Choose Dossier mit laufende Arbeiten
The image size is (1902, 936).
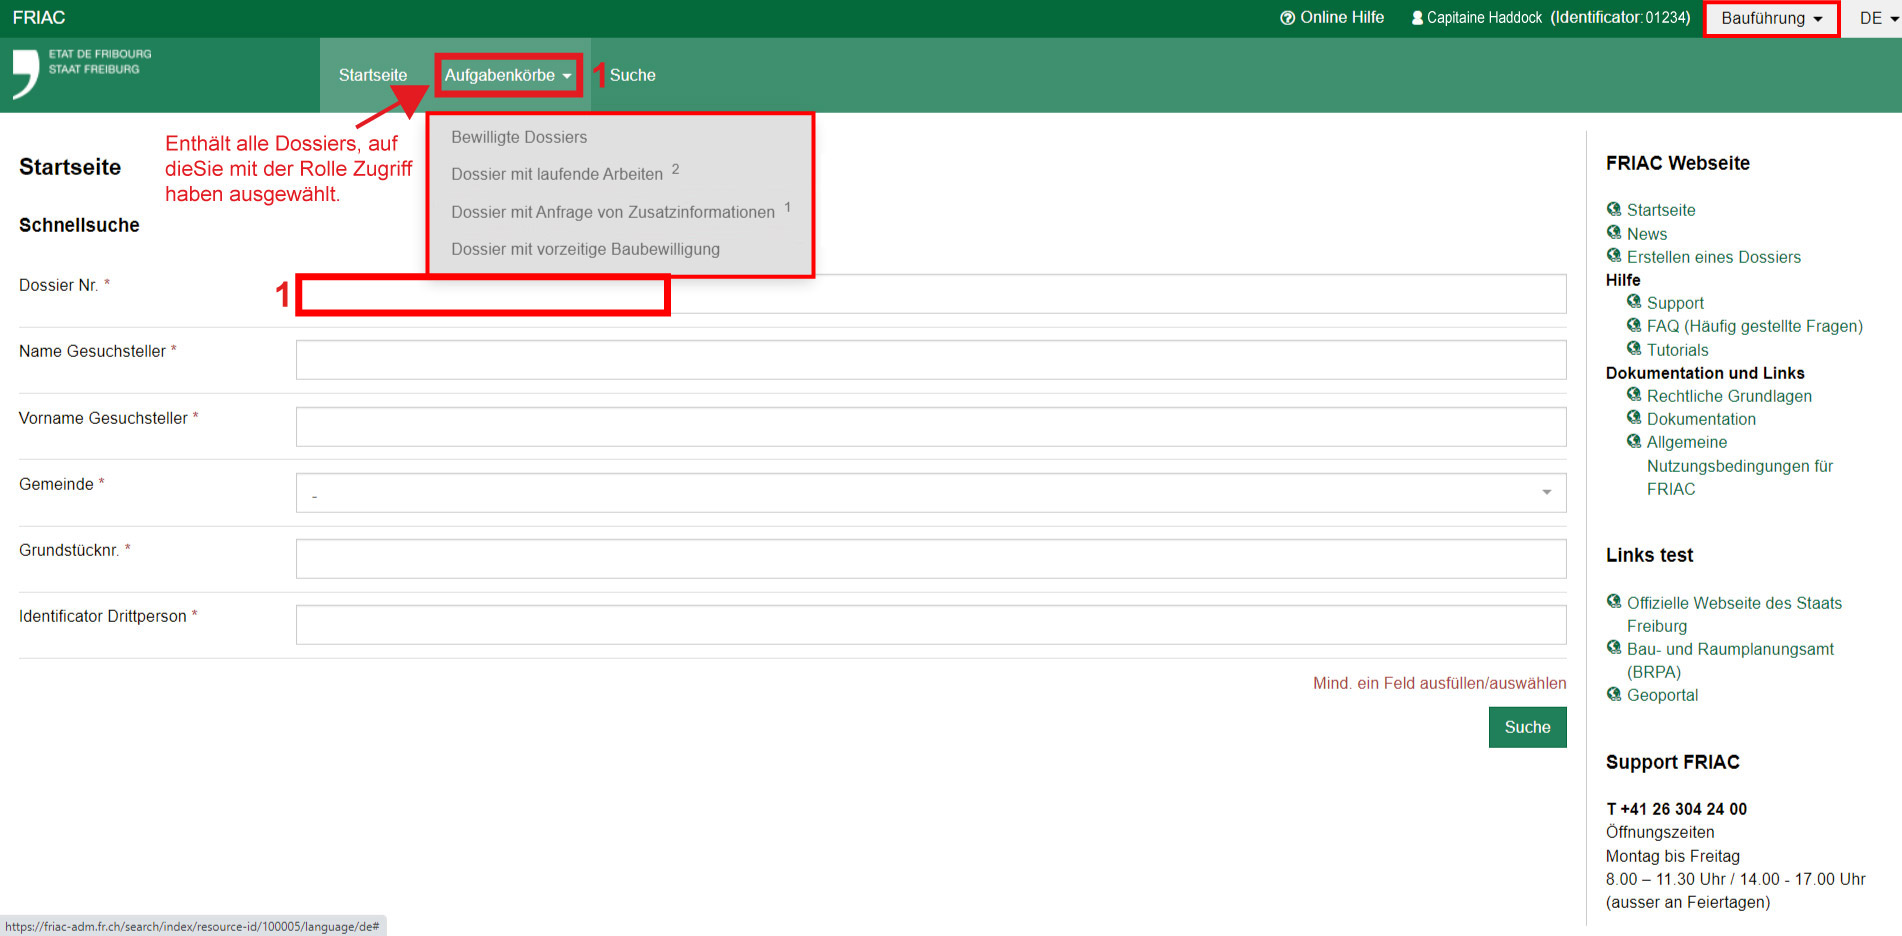[x=557, y=174]
